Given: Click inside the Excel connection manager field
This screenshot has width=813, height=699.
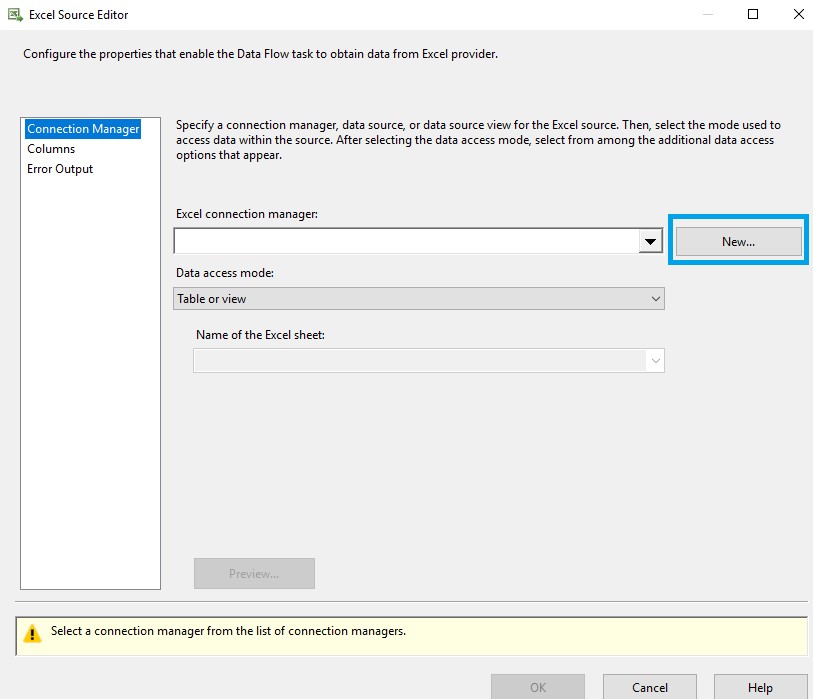Looking at the screenshot, I should coord(405,241).
